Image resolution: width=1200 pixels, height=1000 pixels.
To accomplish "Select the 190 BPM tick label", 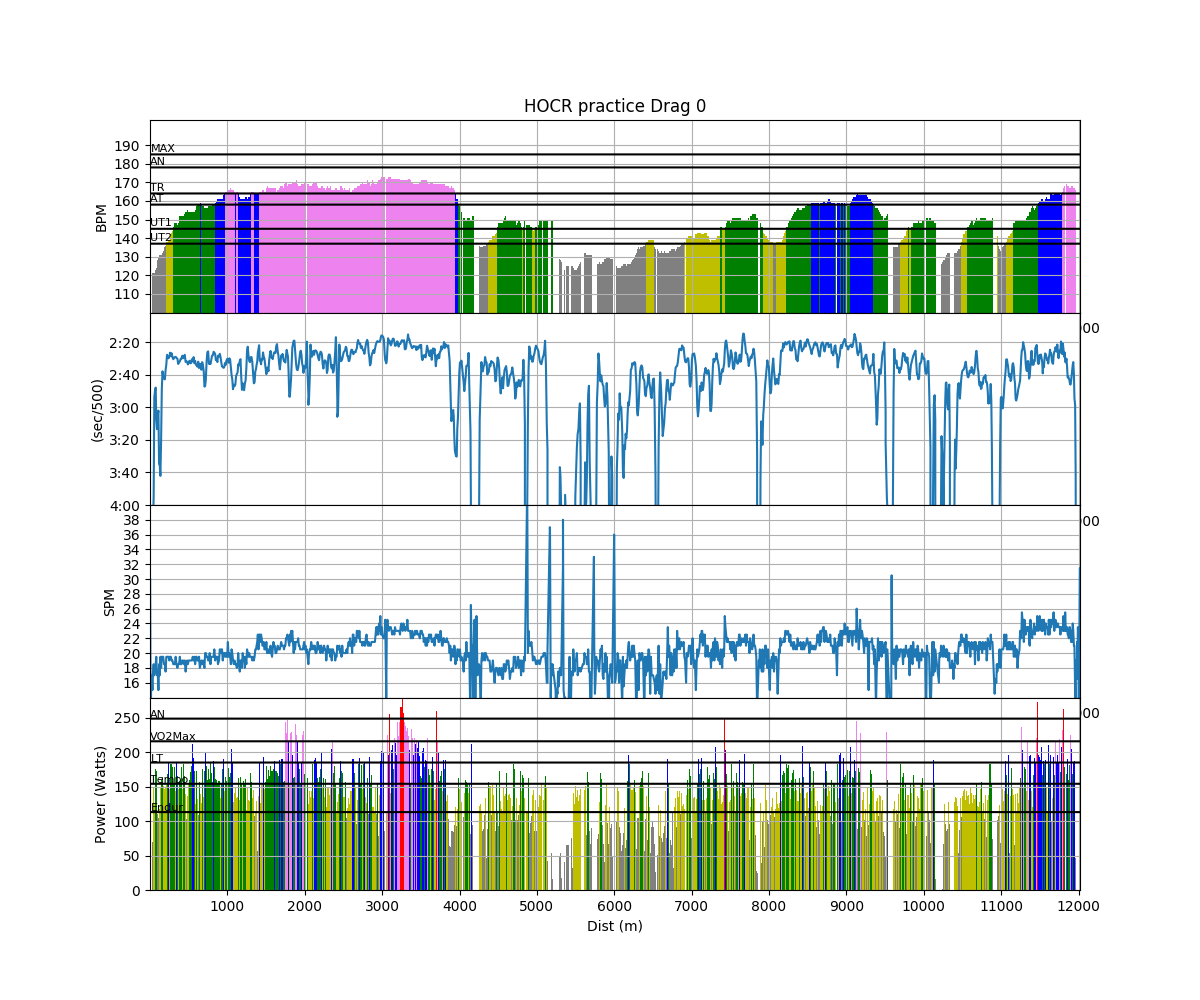I will tap(126, 145).
